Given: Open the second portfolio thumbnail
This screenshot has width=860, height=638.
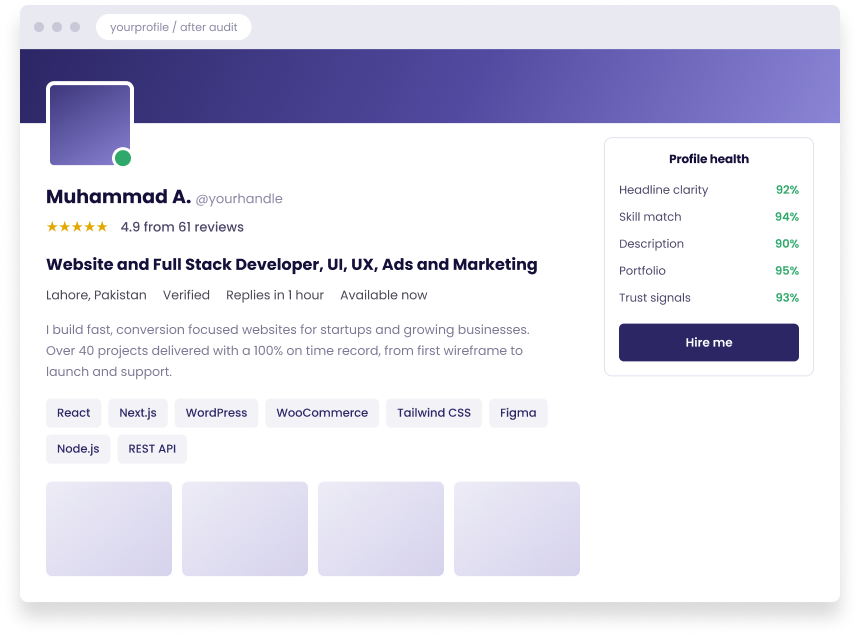Looking at the screenshot, I should 245,529.
